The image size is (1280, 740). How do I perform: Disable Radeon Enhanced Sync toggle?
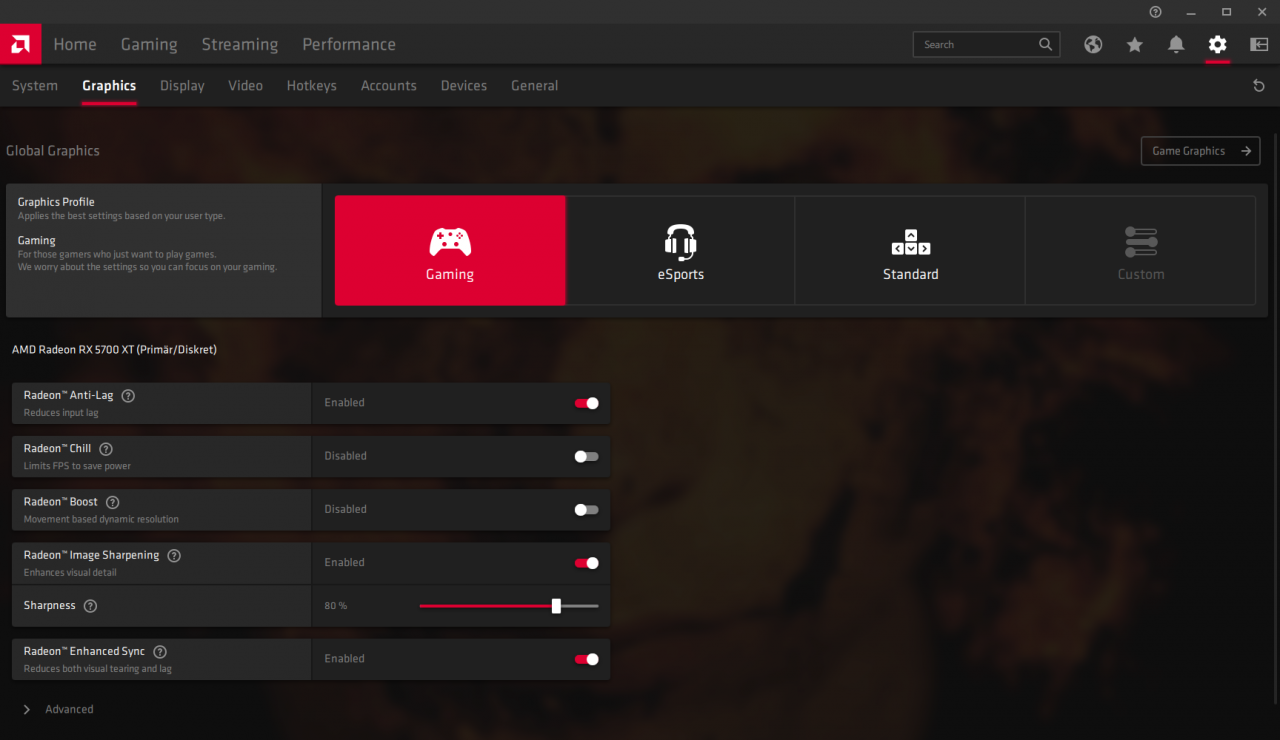(586, 659)
